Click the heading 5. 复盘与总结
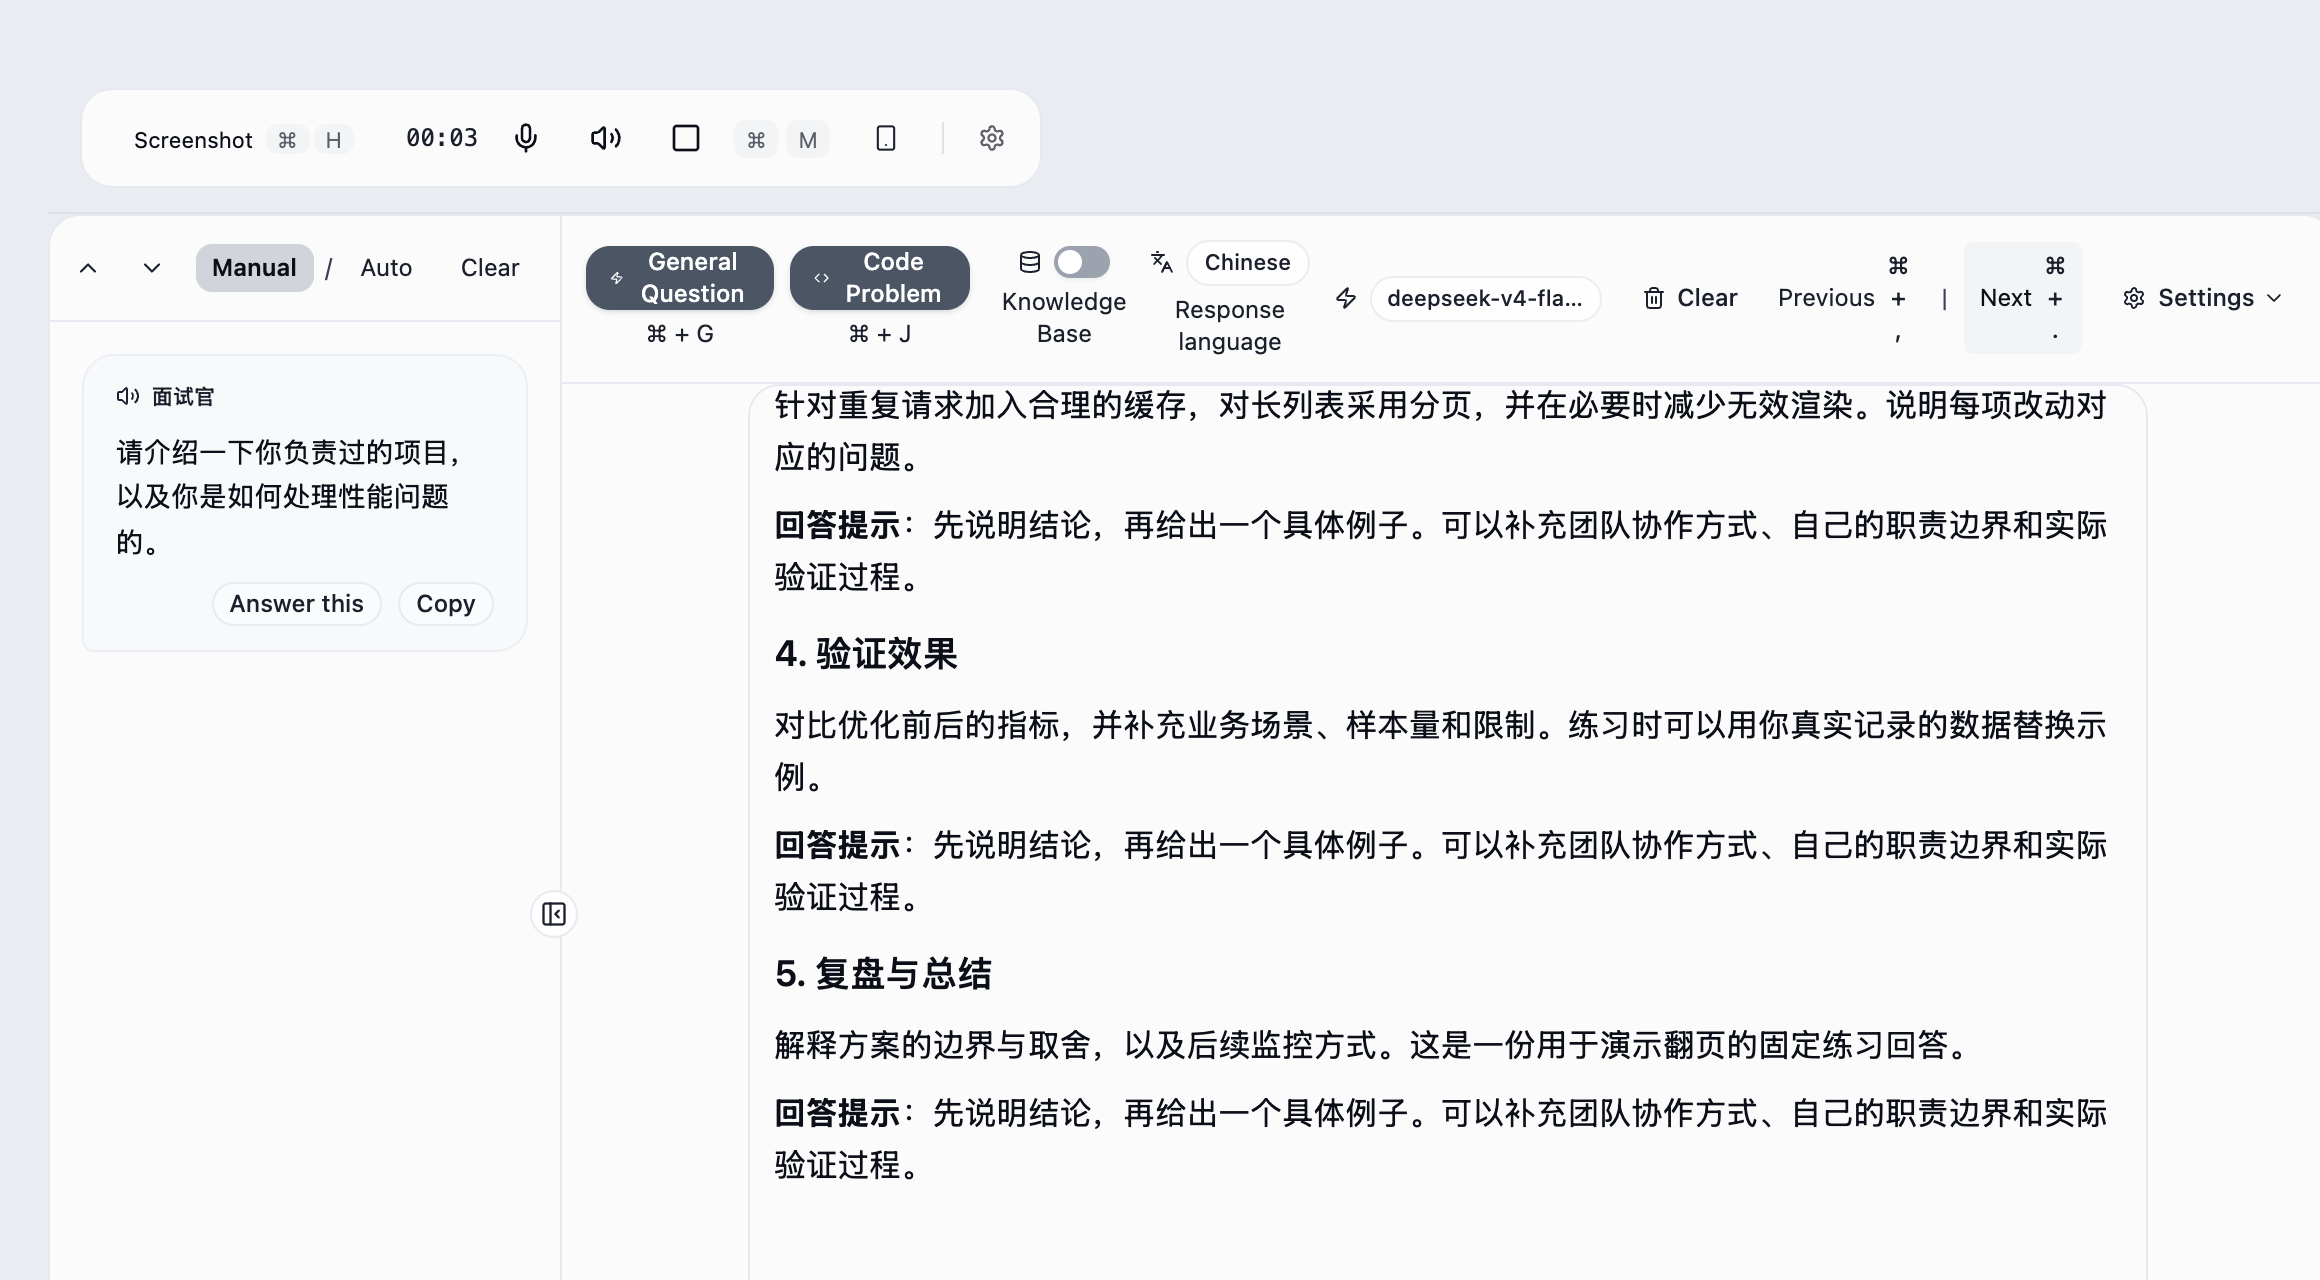2320x1280 pixels. click(x=883, y=974)
